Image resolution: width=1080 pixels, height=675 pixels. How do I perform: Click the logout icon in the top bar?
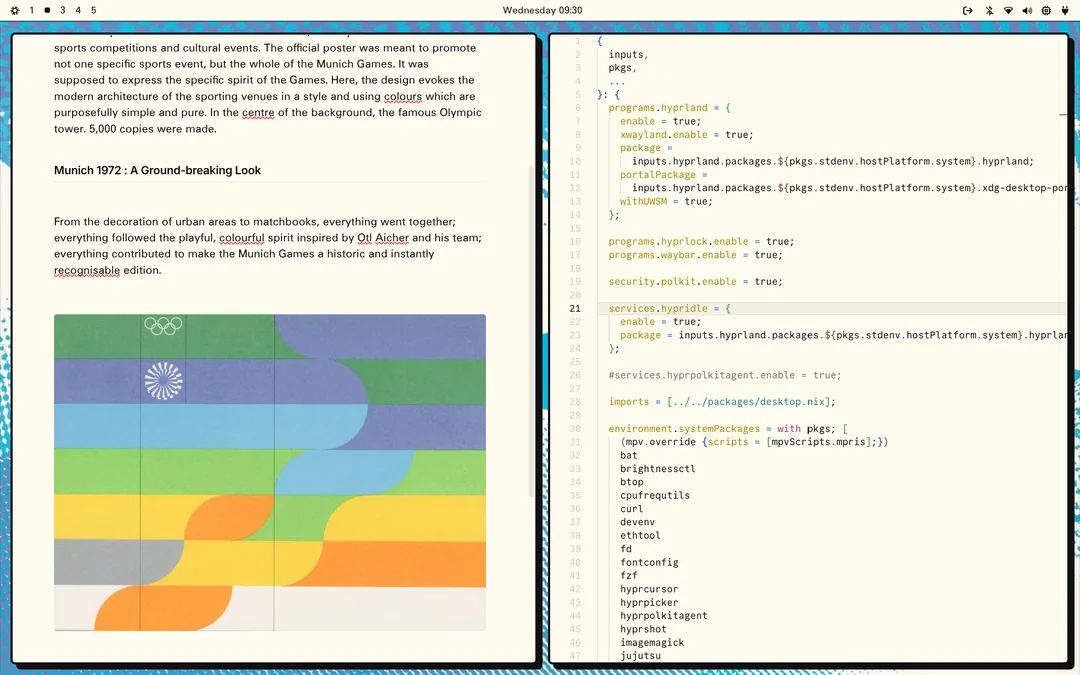967,10
